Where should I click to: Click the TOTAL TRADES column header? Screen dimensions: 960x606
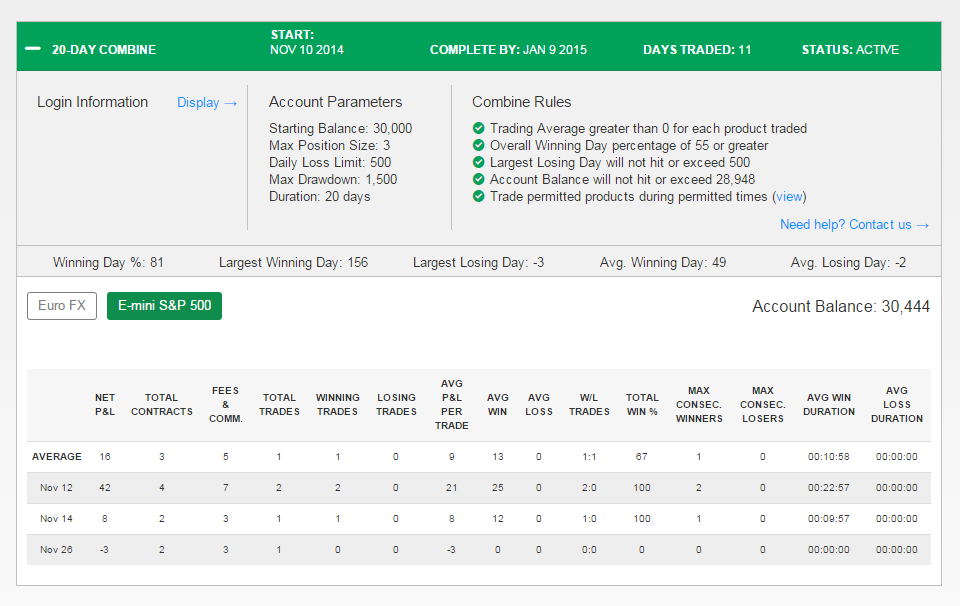[x=279, y=405]
